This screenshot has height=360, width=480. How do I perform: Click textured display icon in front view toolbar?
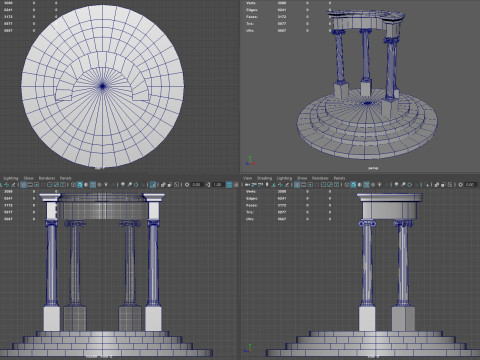[99, 185]
